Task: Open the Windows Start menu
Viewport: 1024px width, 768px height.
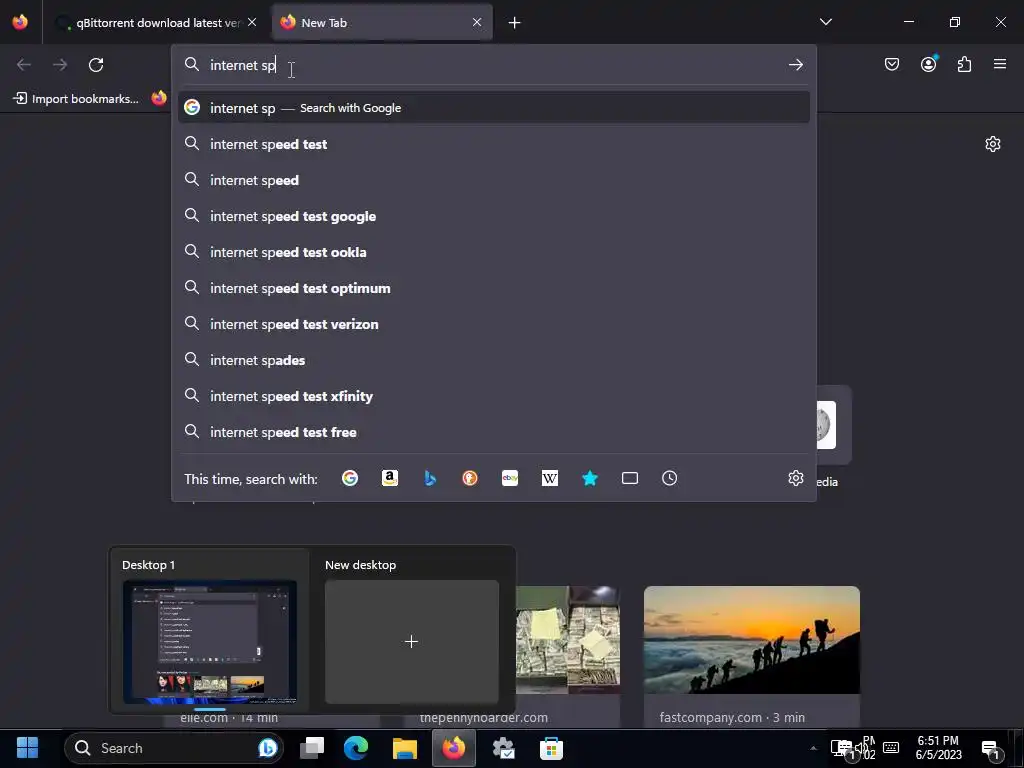Action: [x=27, y=748]
